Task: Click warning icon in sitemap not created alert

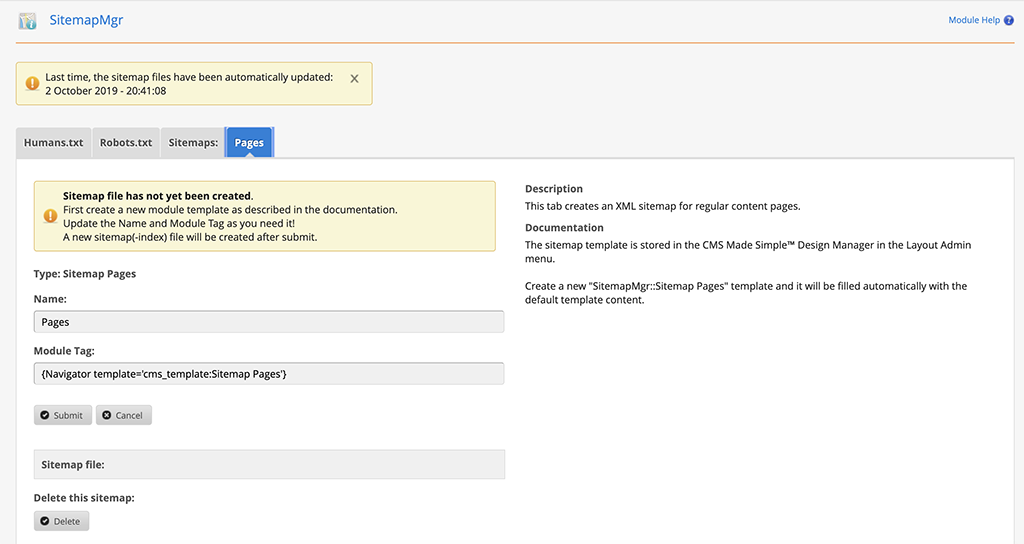Action: [x=50, y=216]
